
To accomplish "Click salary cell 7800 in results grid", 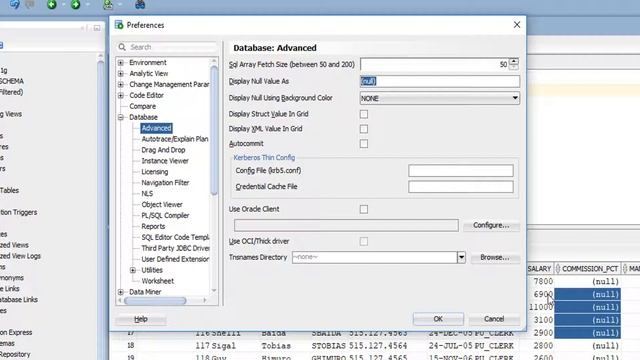I will pyautogui.click(x=543, y=281).
